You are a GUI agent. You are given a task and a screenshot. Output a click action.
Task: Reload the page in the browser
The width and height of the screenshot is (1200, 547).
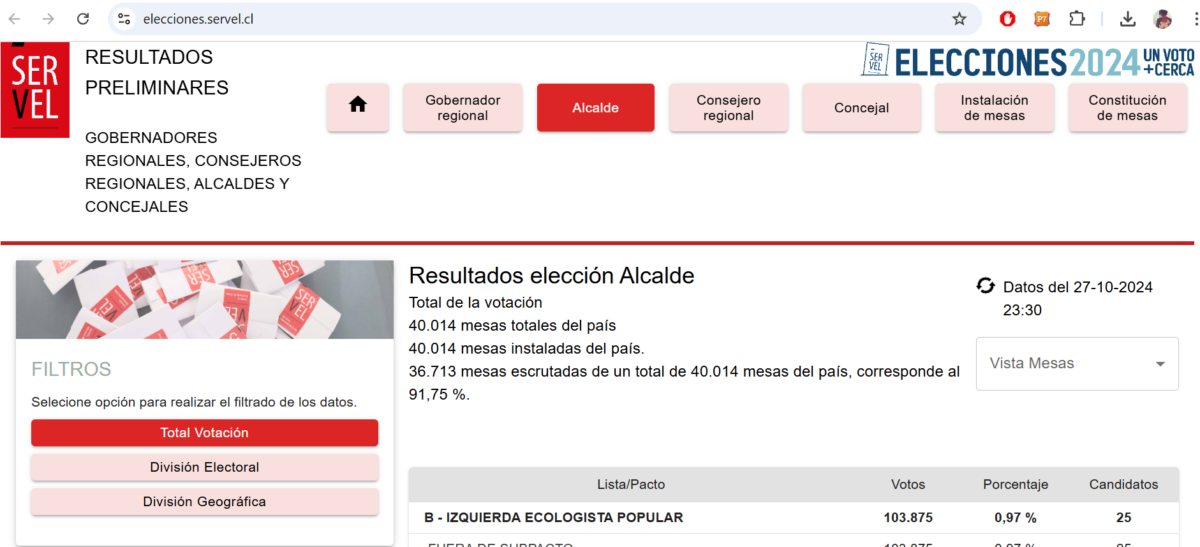click(x=83, y=19)
